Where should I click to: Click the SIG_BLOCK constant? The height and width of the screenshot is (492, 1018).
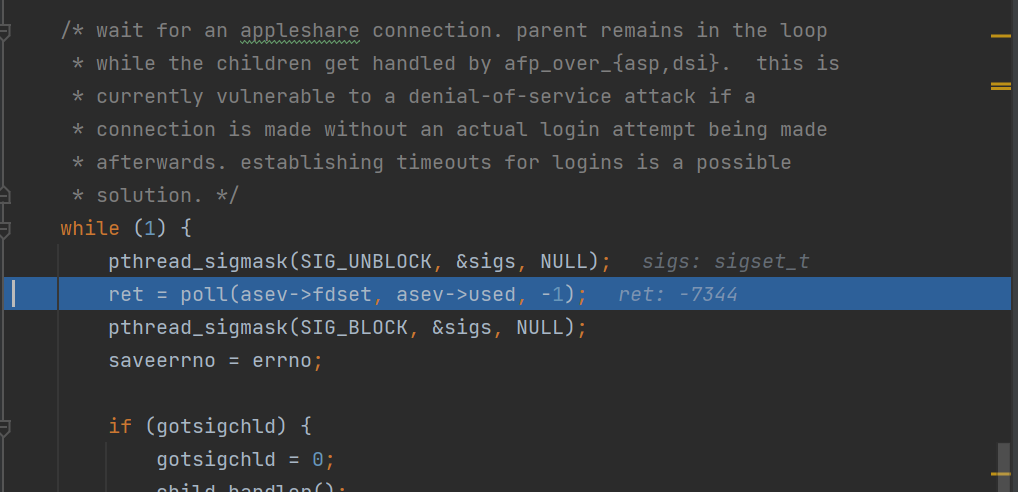(x=353, y=328)
